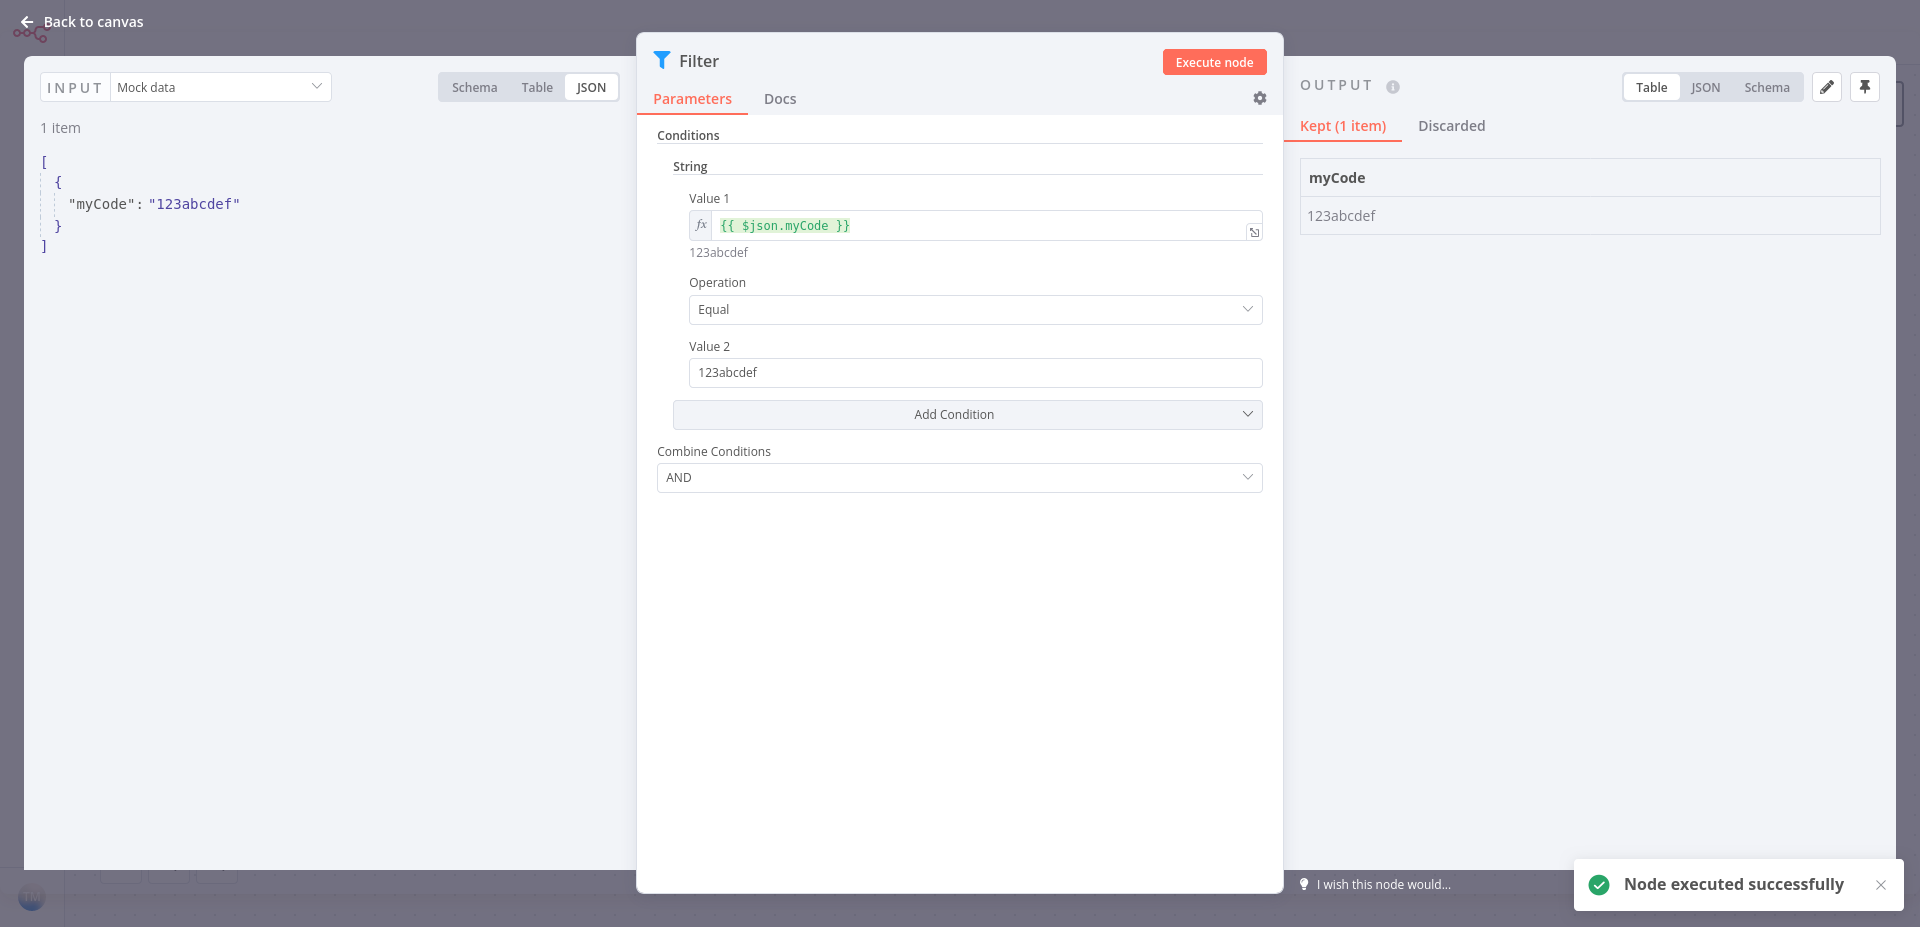
Task: Expand the Add Condition dropdown
Action: coord(967,415)
